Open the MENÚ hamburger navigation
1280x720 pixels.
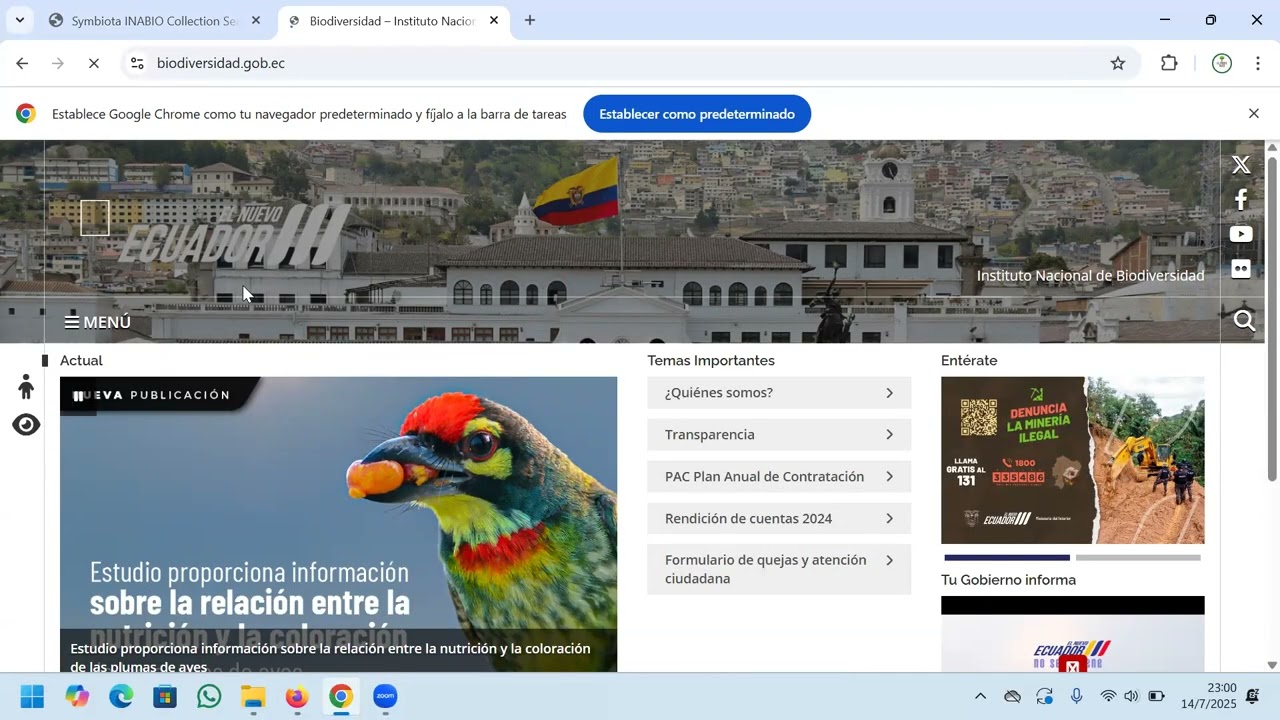(x=97, y=322)
